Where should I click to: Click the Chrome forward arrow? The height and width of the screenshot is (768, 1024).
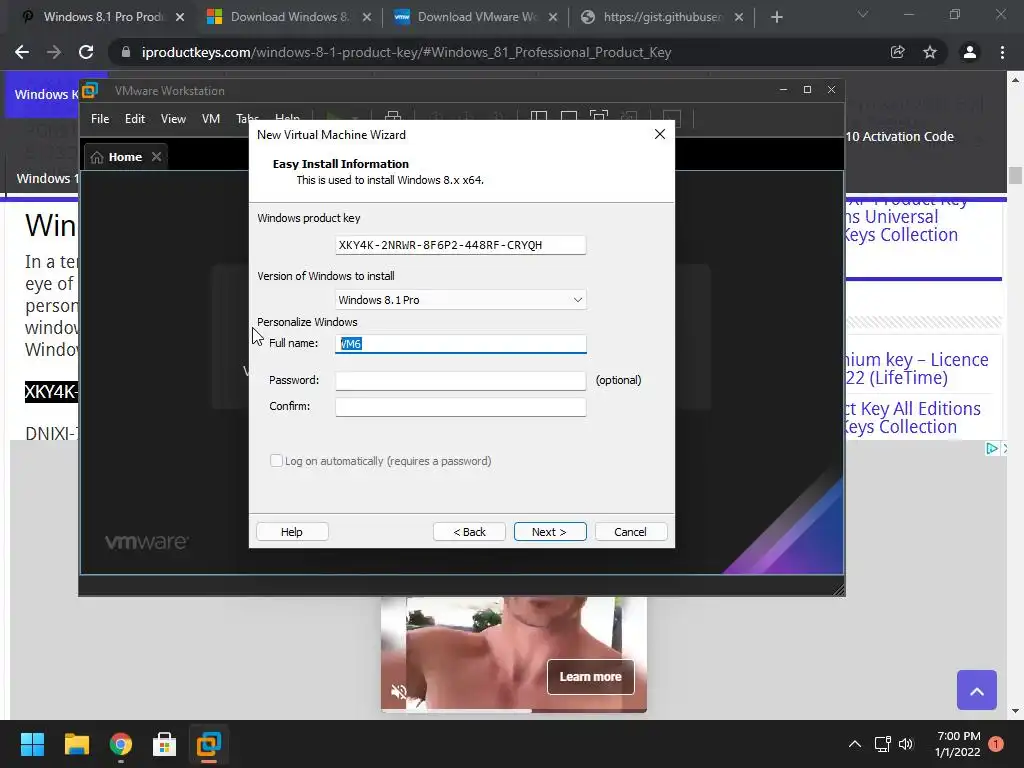(x=54, y=52)
